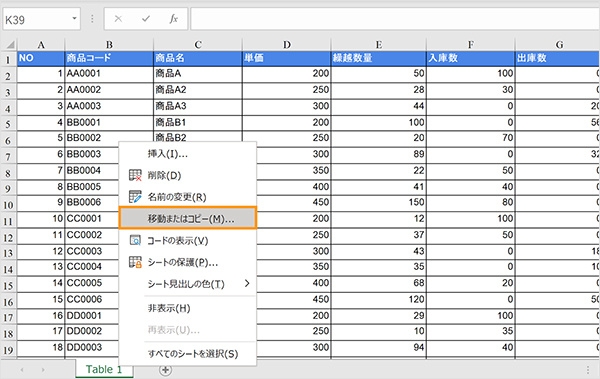Choose 非表示(H) to hide the sheet

(x=188, y=308)
